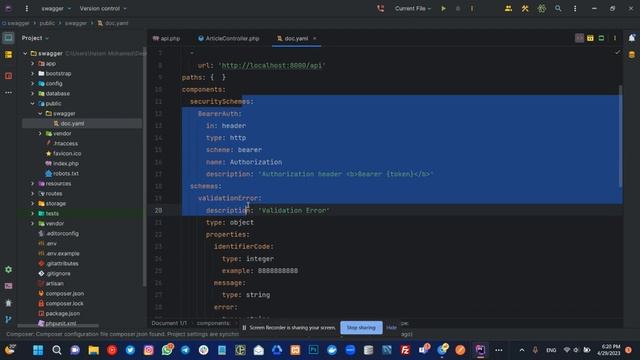Click public in the path breadcrumb
The image size is (640, 360).
pos(47,23)
